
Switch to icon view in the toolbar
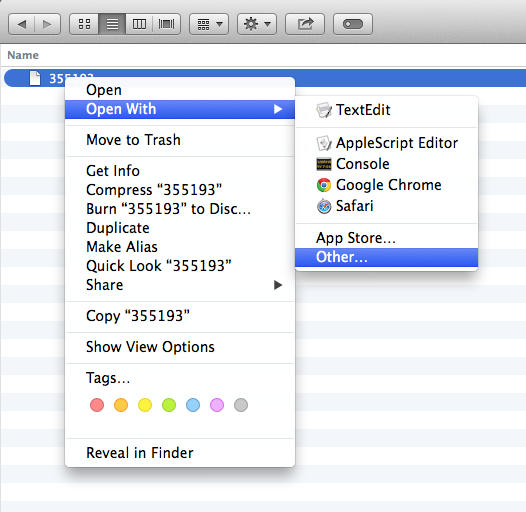point(84,24)
